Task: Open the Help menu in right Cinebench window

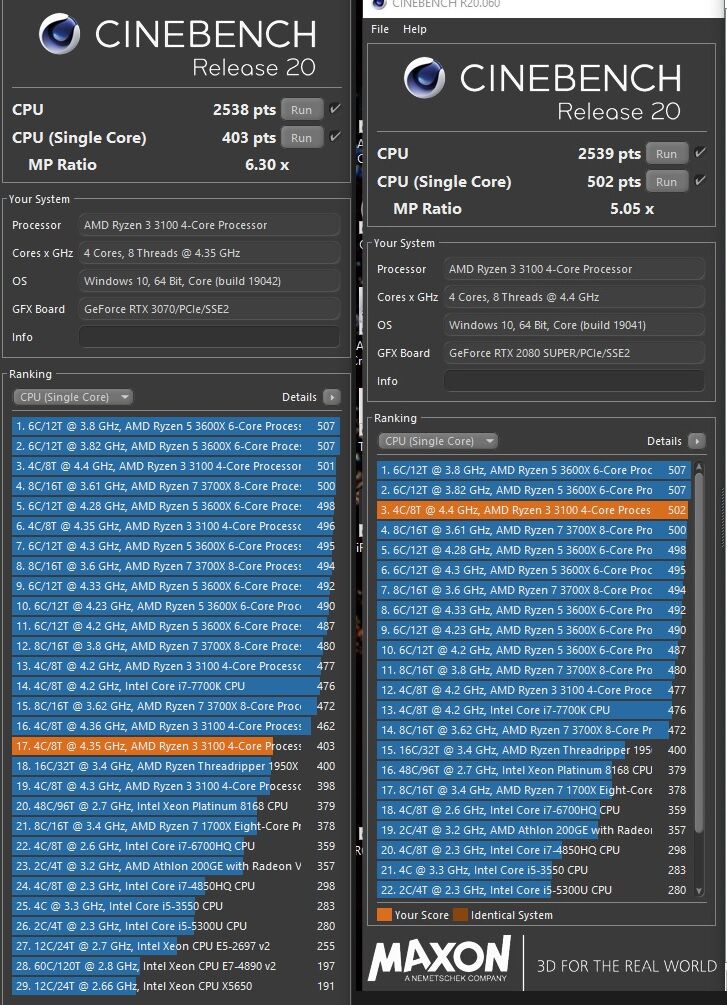Action: point(414,29)
